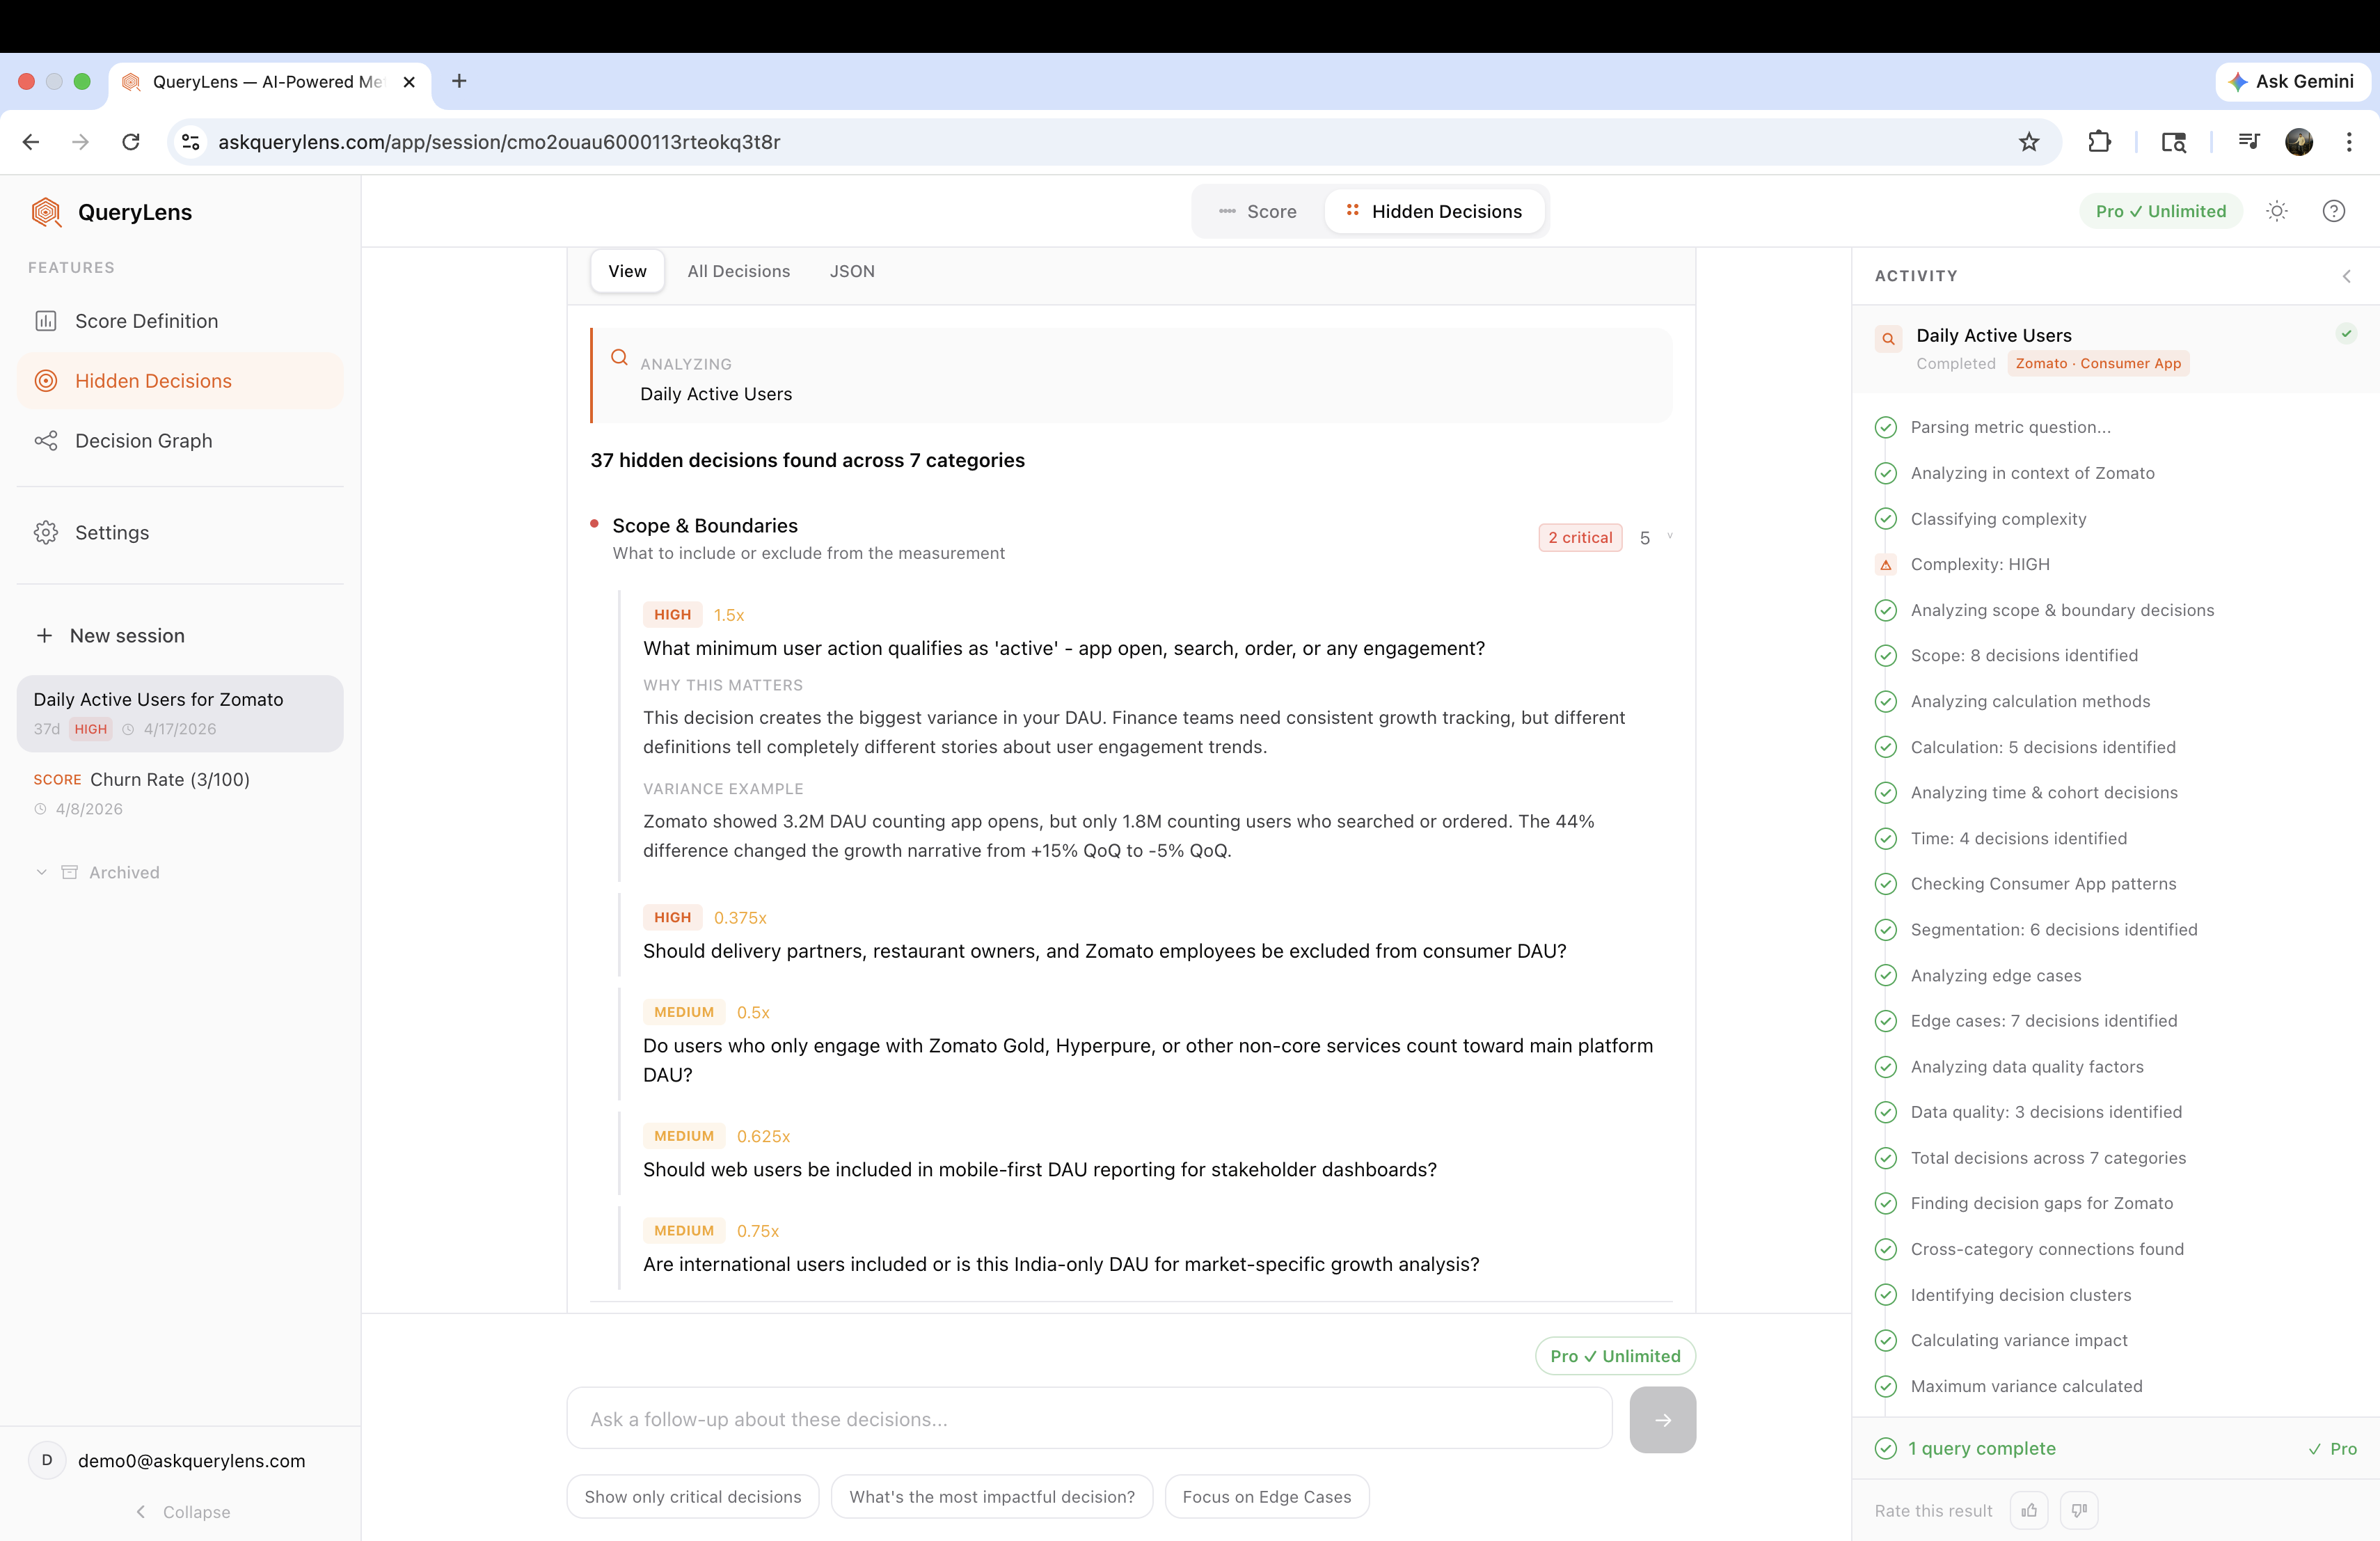Click the send arrow button
Viewport: 2380px width, 1541px height.
coord(1662,1419)
